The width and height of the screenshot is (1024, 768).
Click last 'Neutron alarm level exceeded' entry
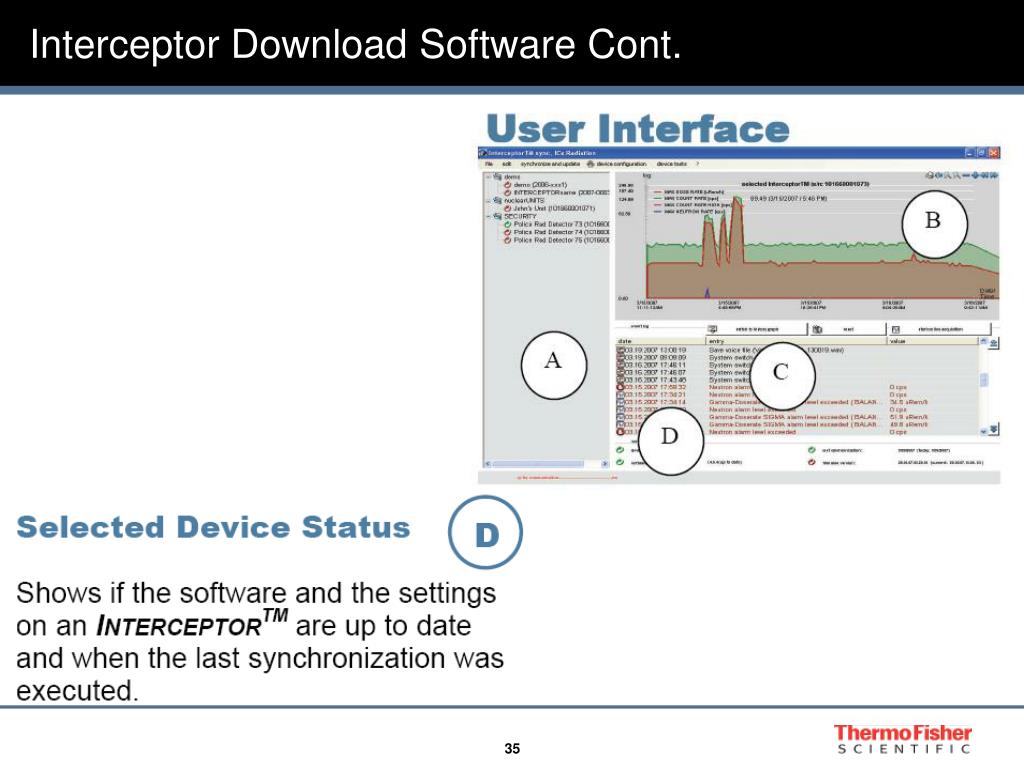(752, 432)
